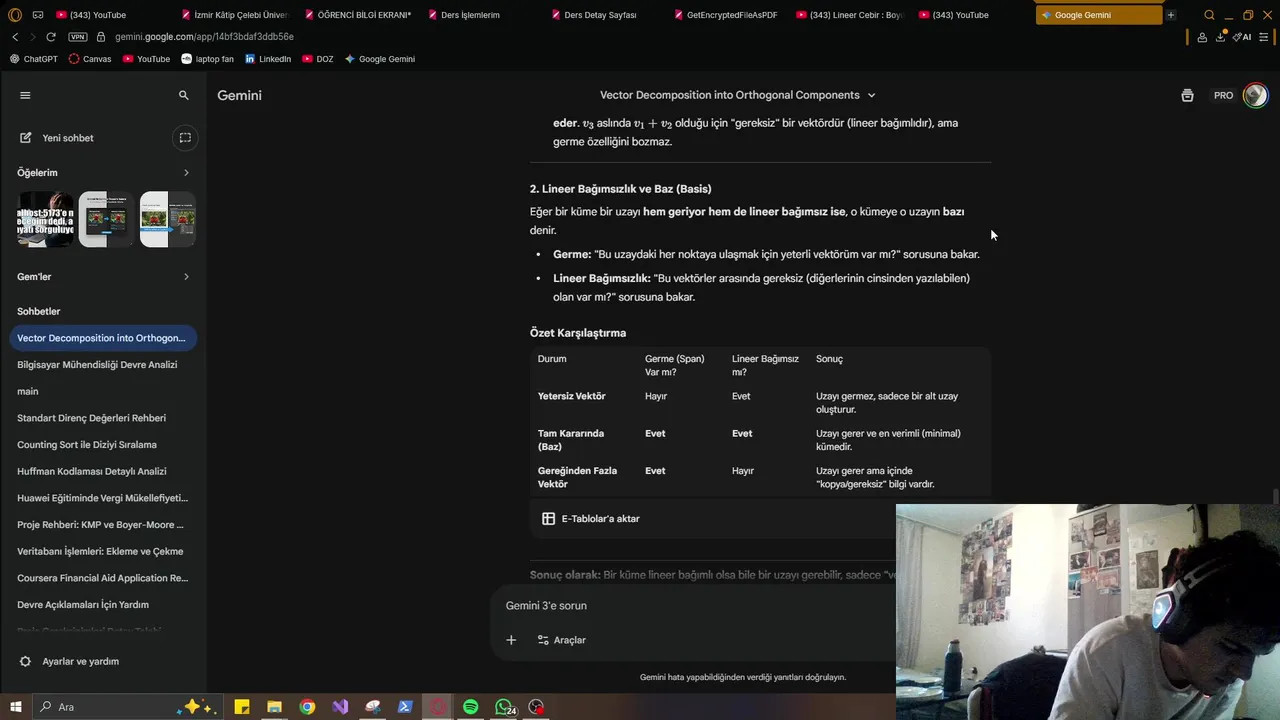This screenshot has width=1280, height=720.
Task: Open the Google account avatar
Action: click(1255, 95)
